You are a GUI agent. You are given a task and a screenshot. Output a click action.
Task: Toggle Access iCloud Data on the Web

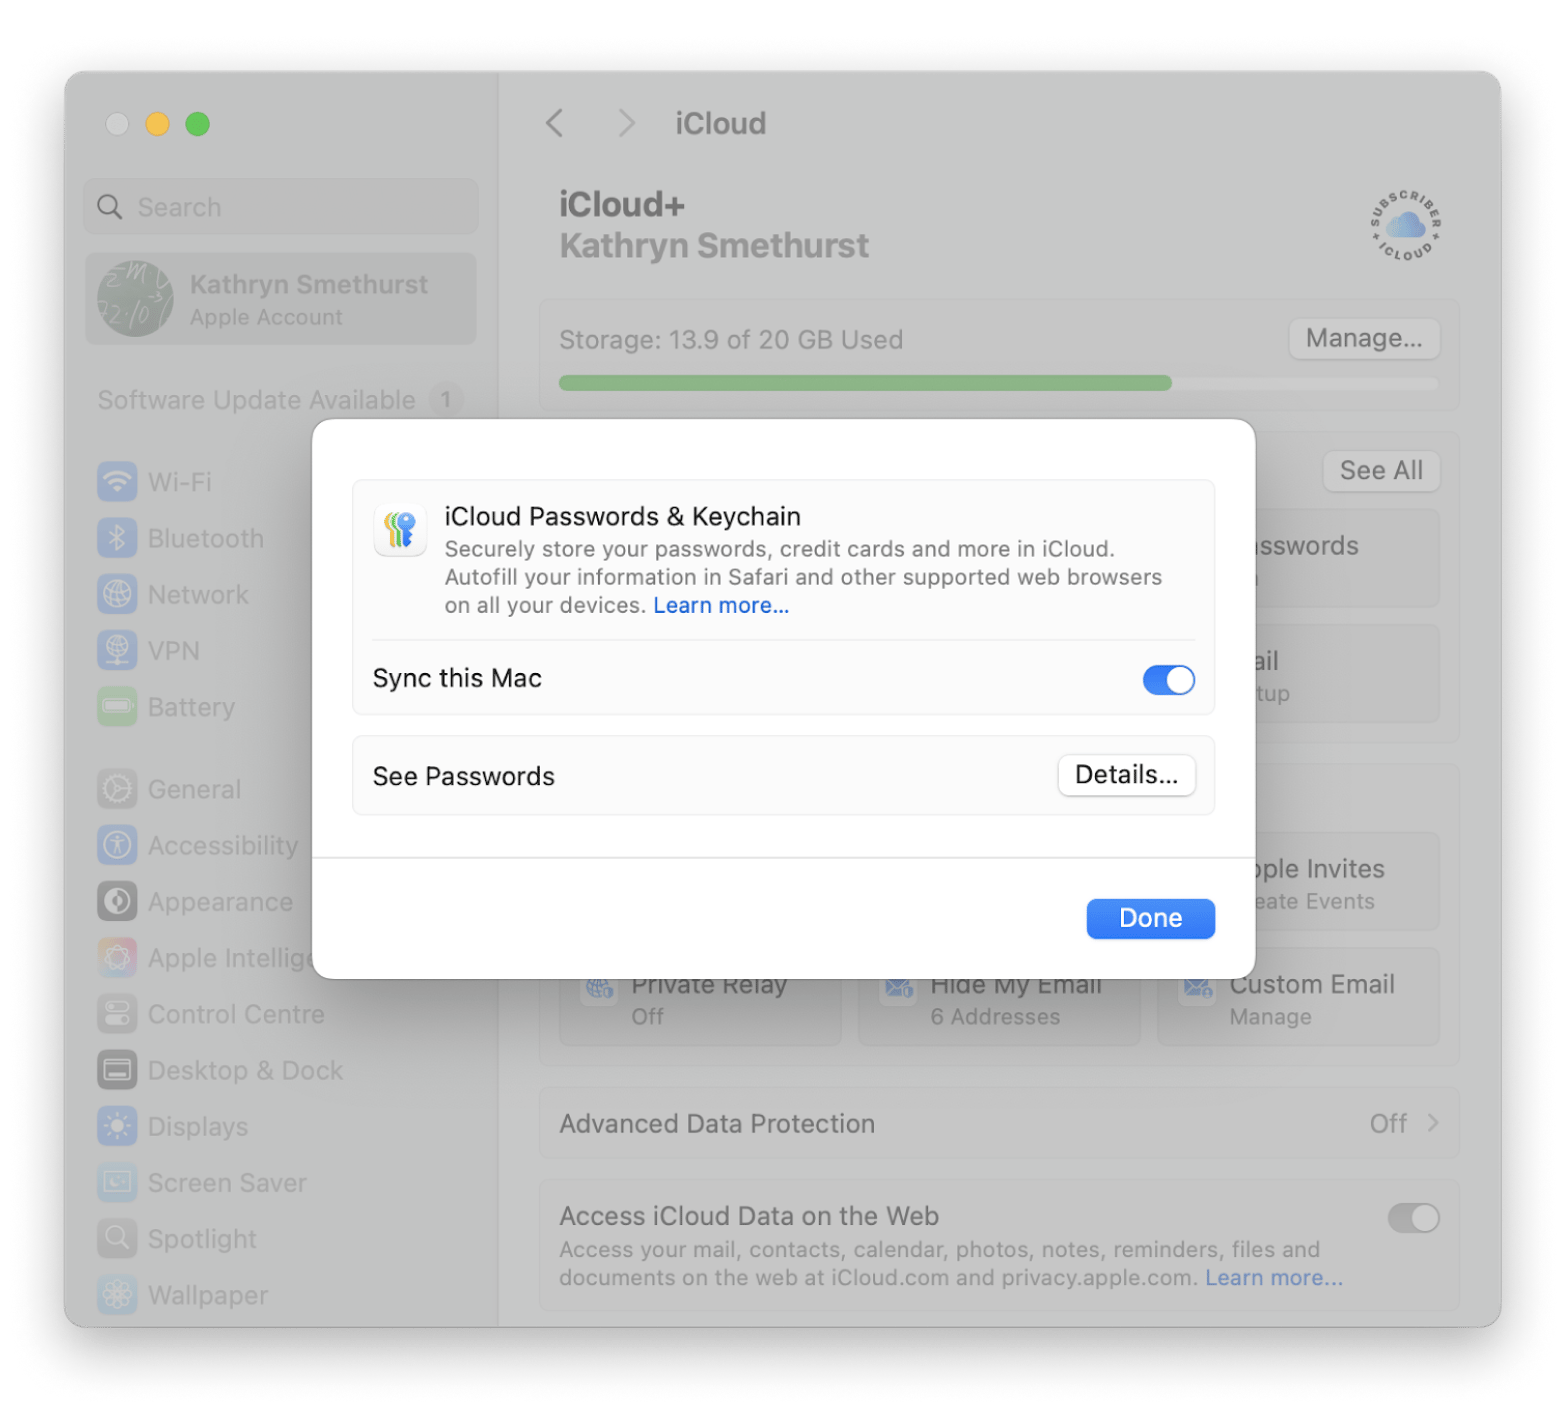pyautogui.click(x=1412, y=1218)
